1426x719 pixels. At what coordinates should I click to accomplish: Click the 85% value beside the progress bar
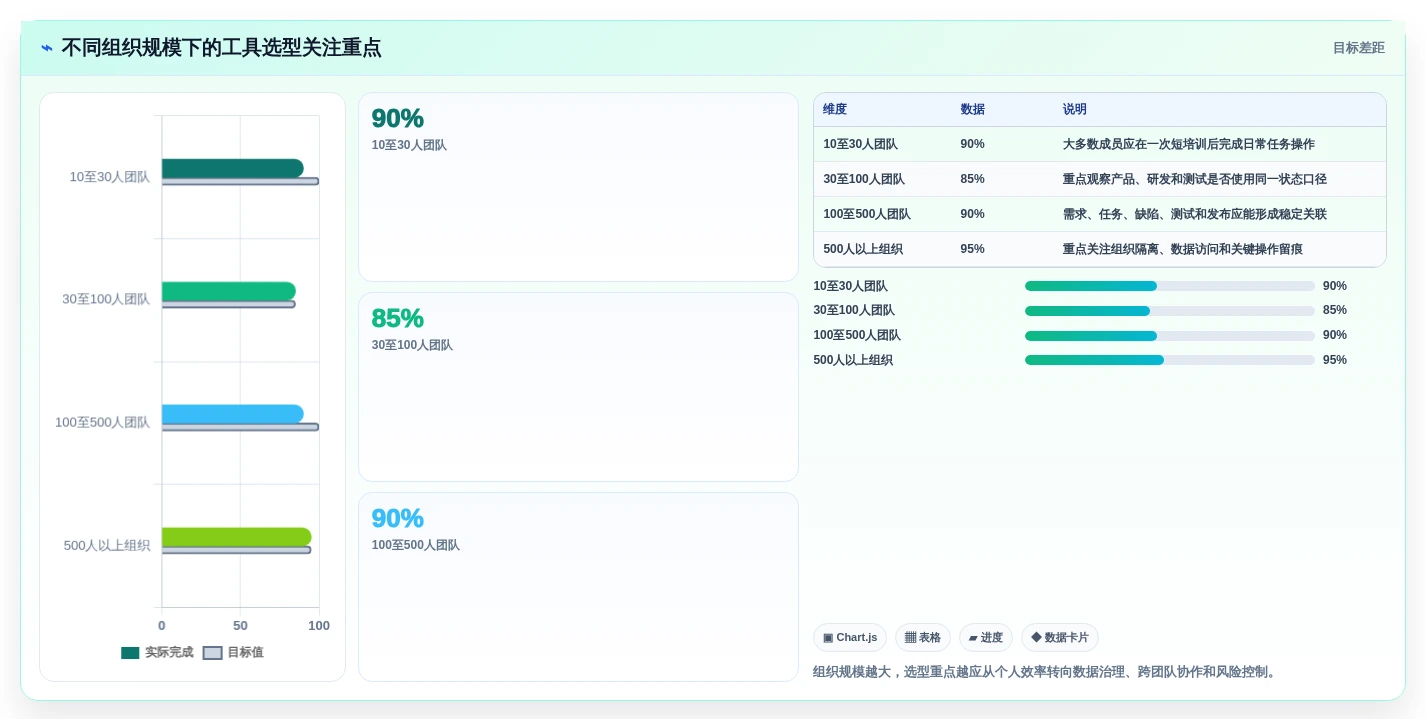pyautogui.click(x=1335, y=310)
